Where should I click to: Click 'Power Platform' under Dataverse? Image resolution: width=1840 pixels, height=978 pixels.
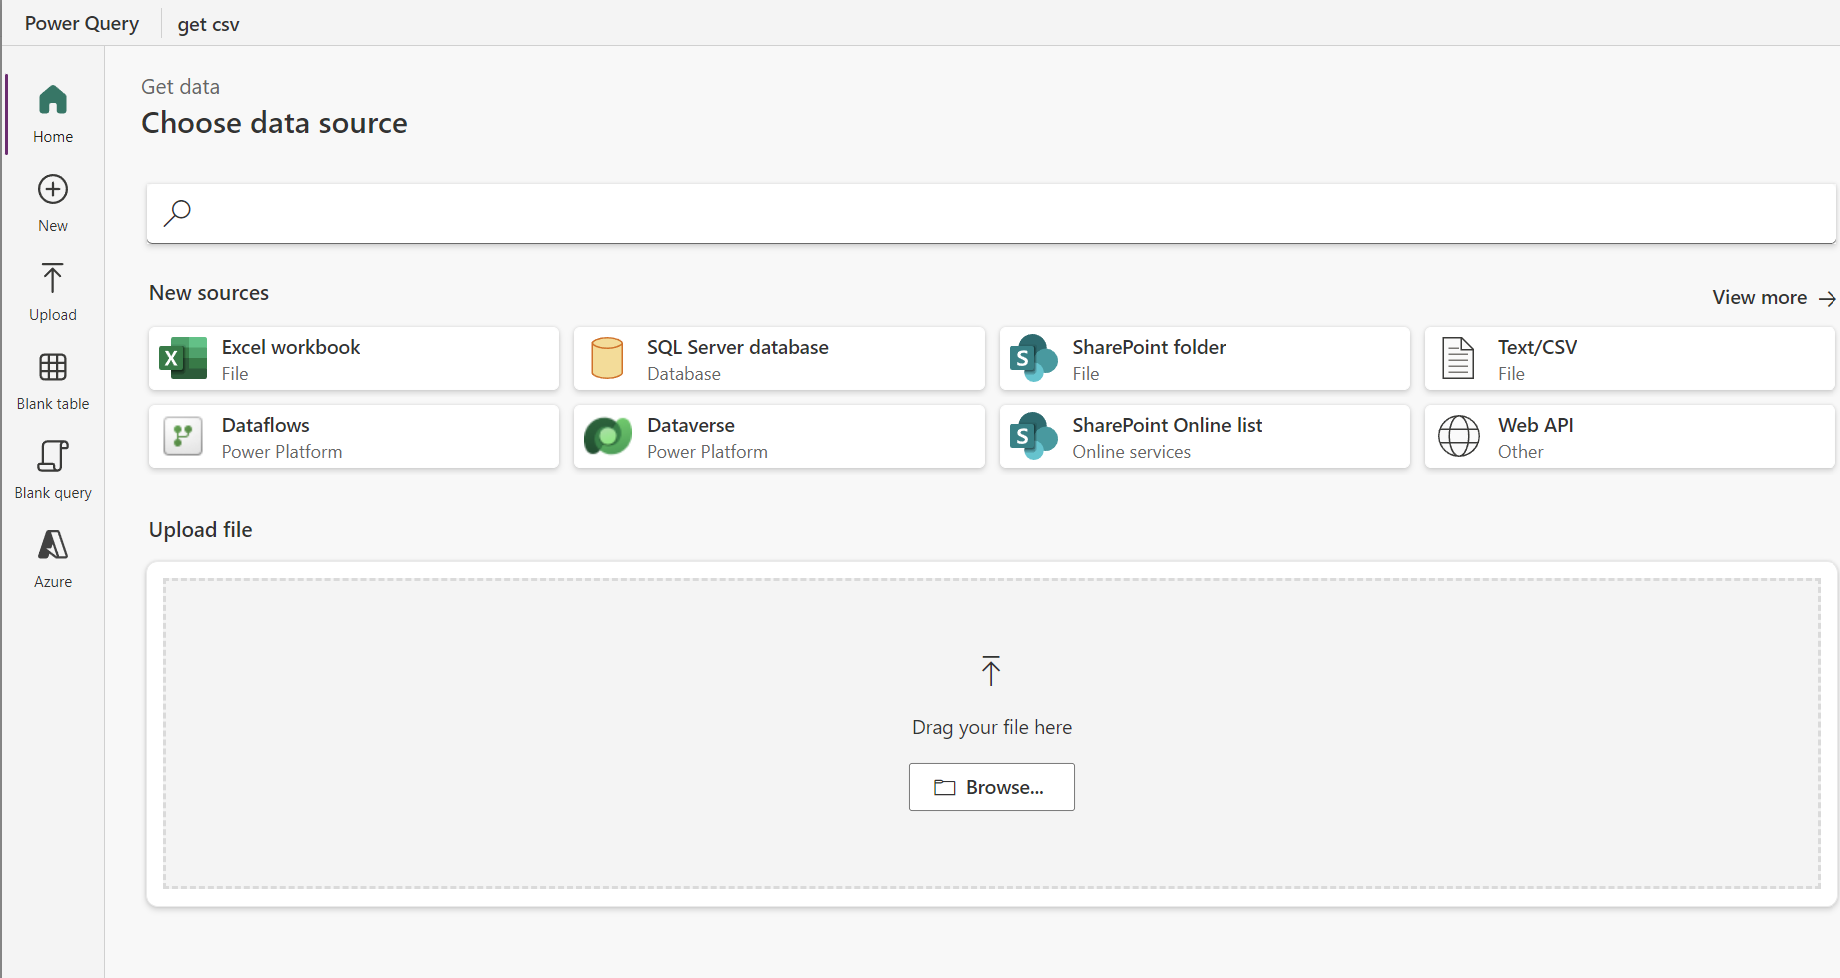tap(708, 452)
